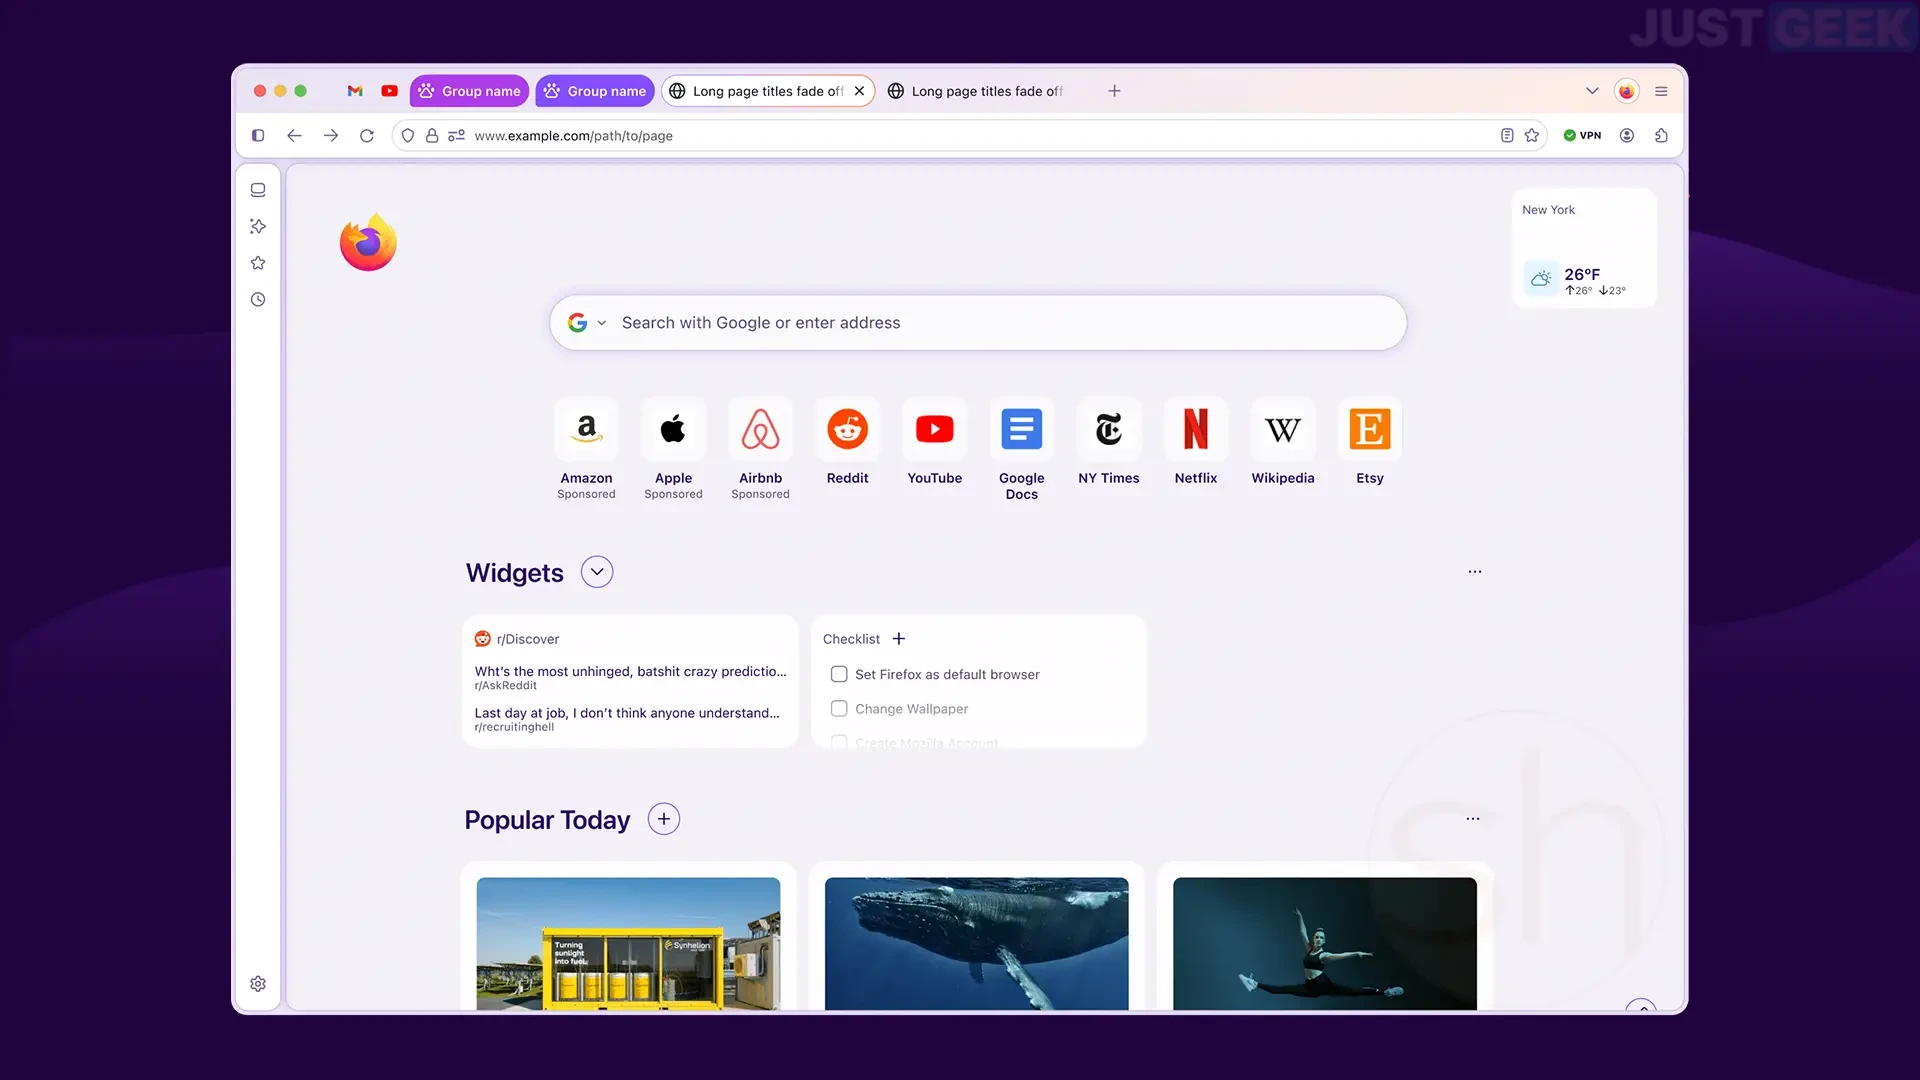Image resolution: width=1920 pixels, height=1080 pixels.
Task: Reload the current page
Action: click(x=367, y=136)
